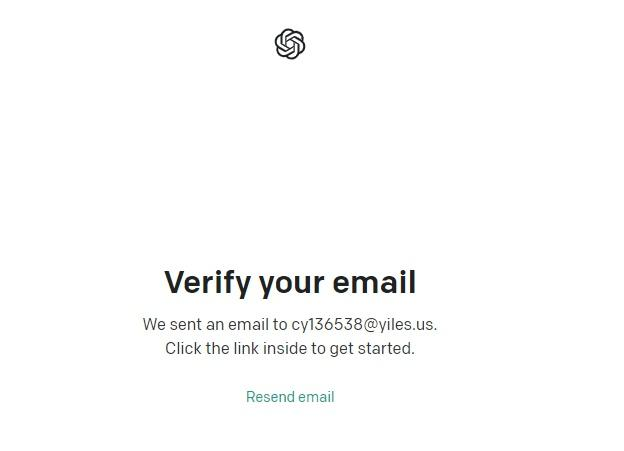624x451 pixels.
Task: Click the word 'Click' in the instructions
Action: [x=183, y=348]
